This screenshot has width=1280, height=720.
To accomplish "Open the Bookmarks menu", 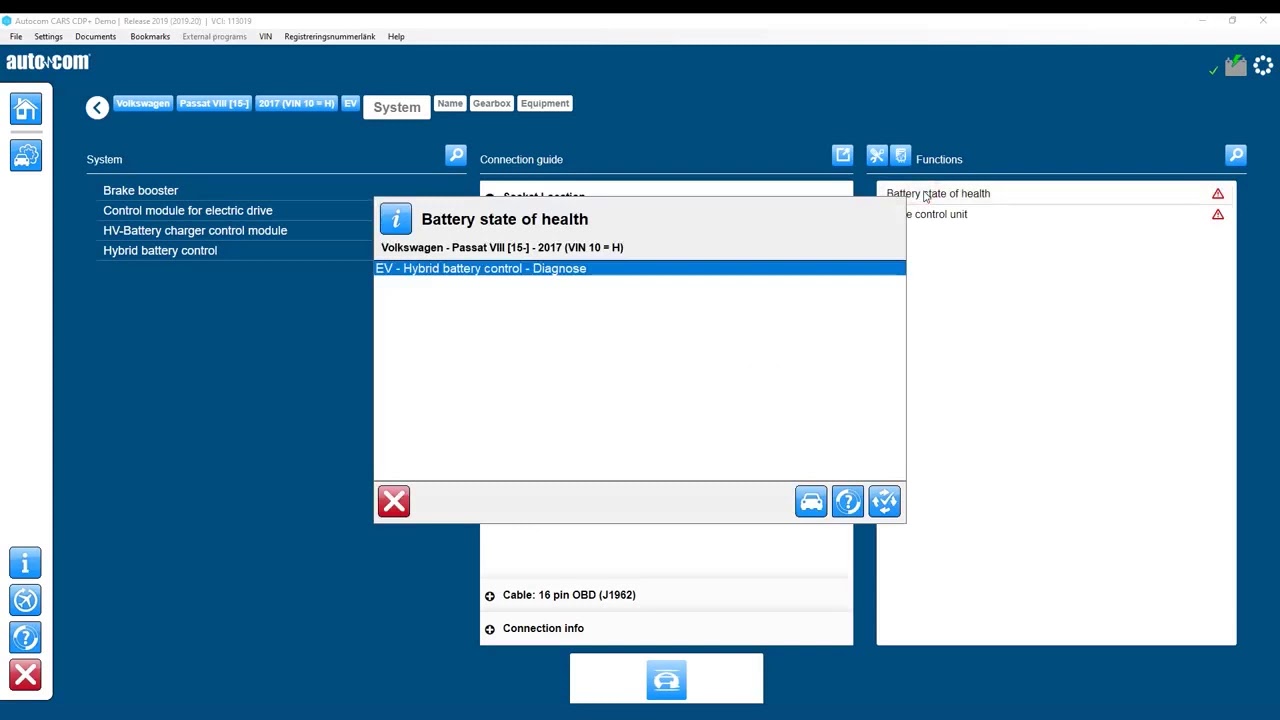I will pos(150,36).
